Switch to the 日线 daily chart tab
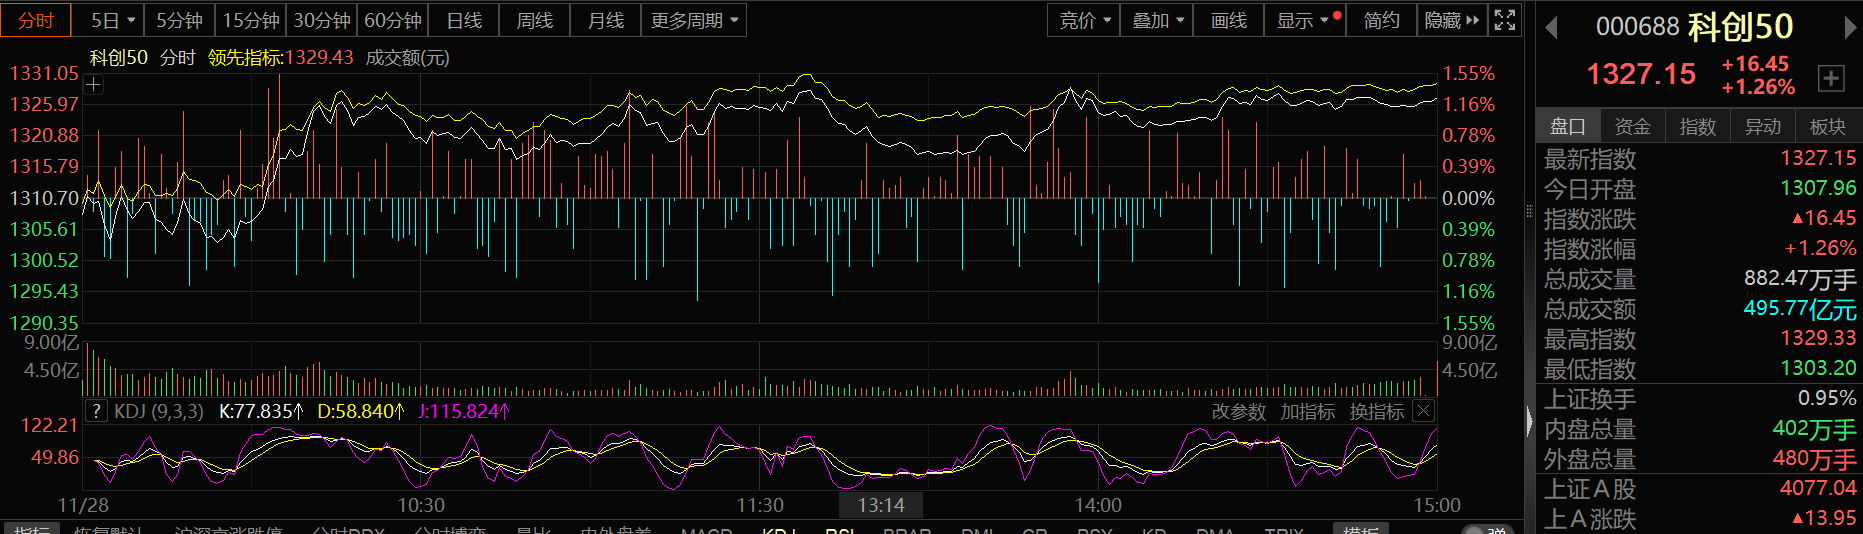 464,20
